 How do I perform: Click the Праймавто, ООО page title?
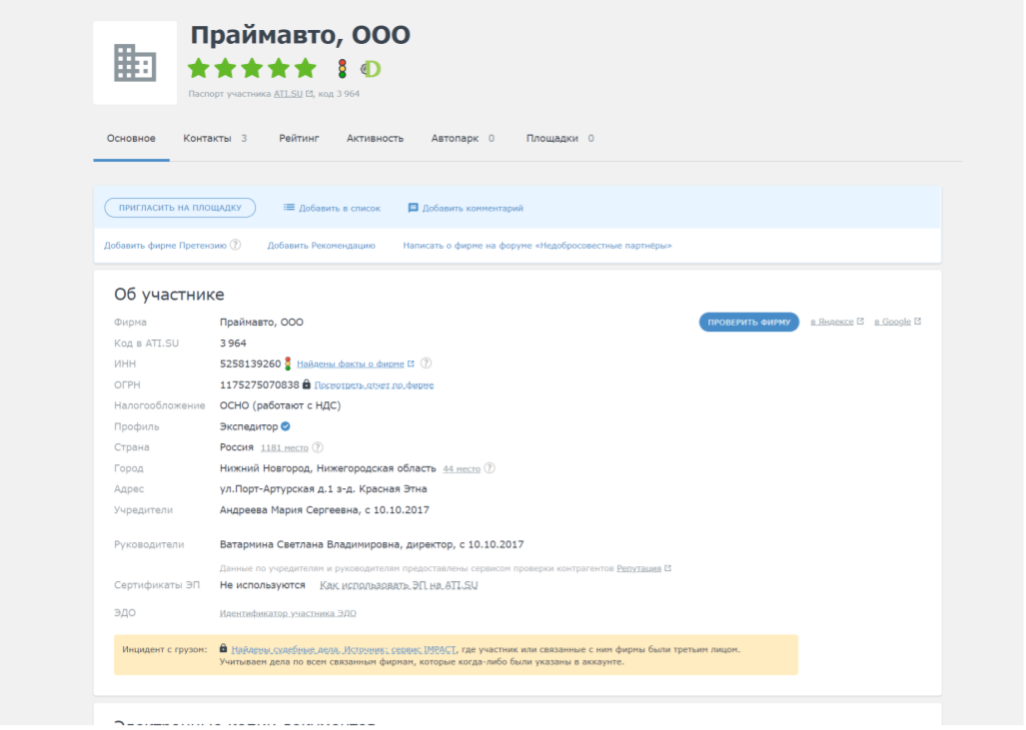[300, 35]
